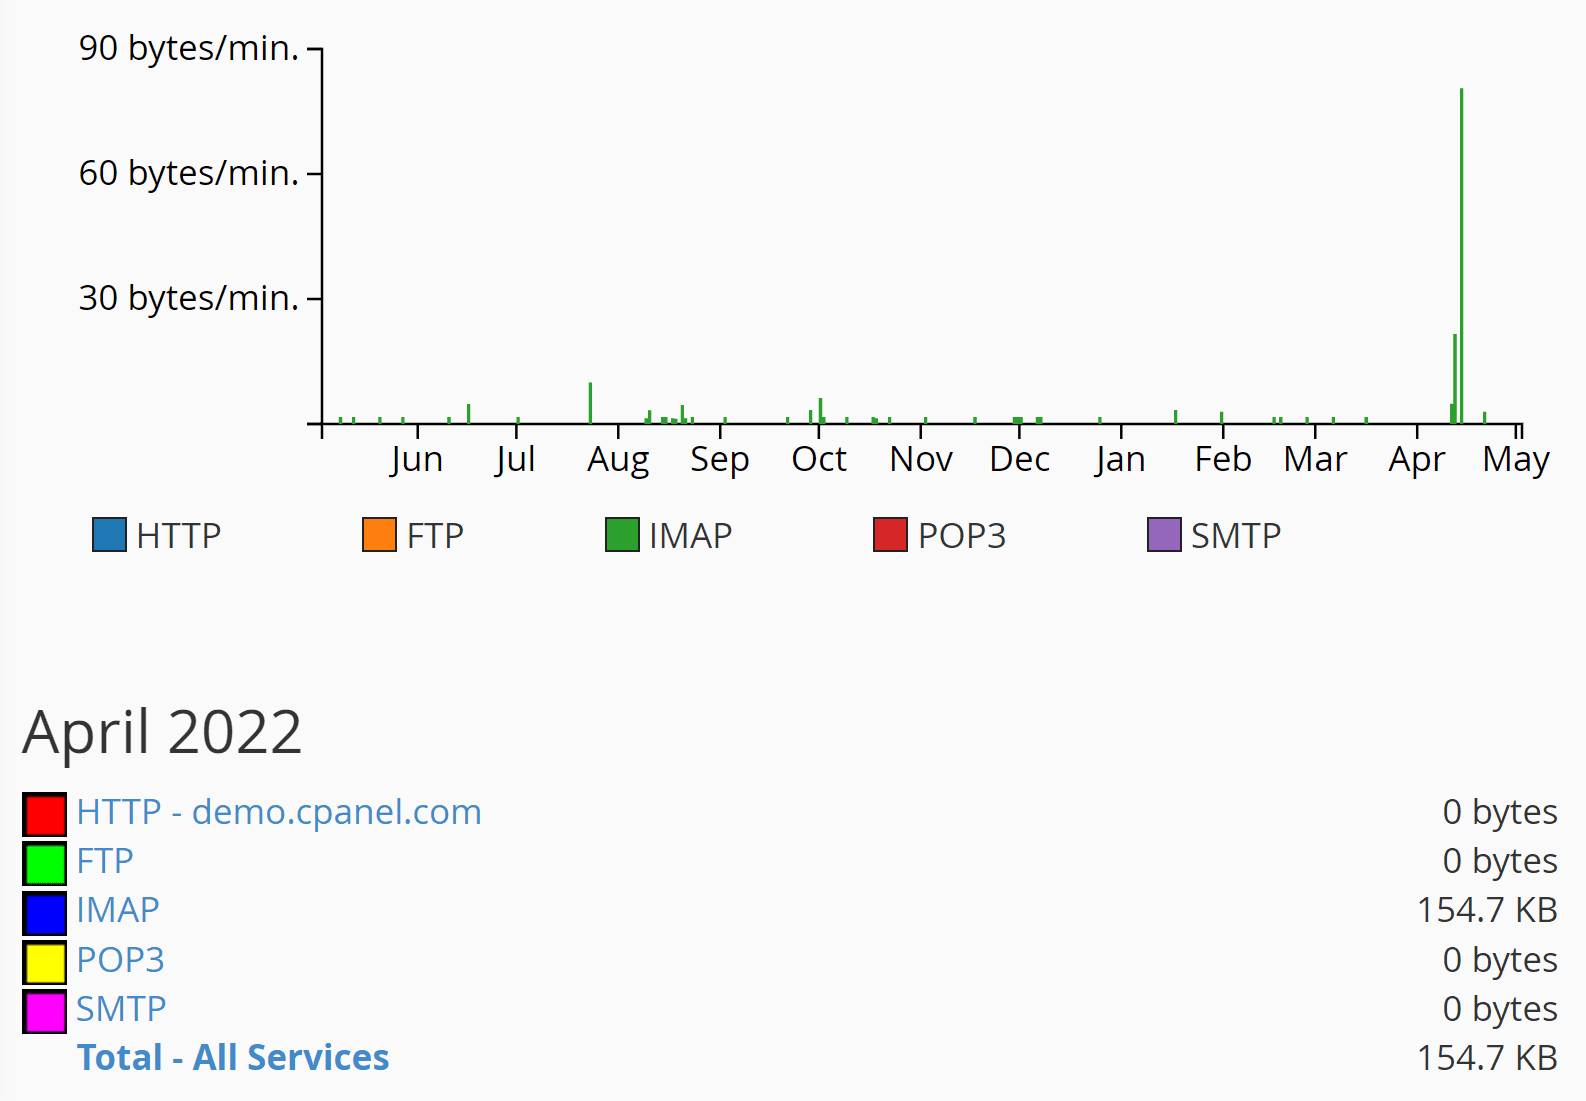Click the HTTP legend blue square
Image resolution: width=1586 pixels, height=1101 pixels.
tap(109, 535)
